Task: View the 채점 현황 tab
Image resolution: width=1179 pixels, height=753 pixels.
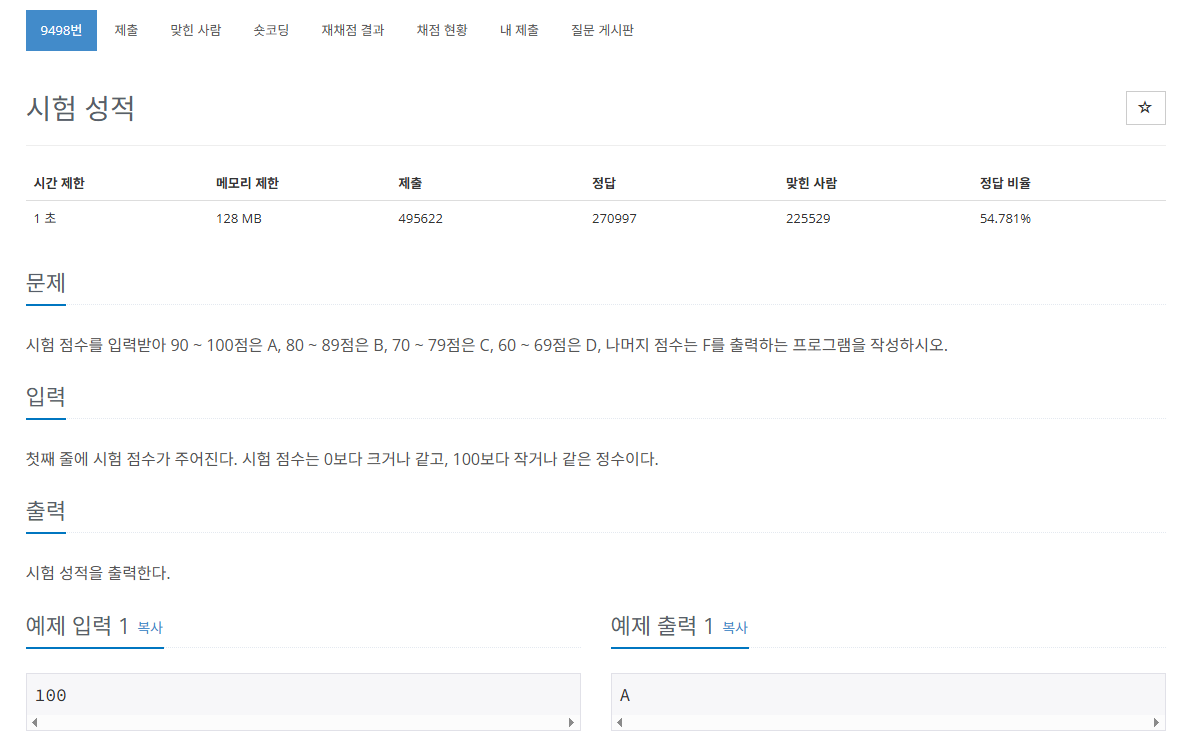Action: coord(442,30)
